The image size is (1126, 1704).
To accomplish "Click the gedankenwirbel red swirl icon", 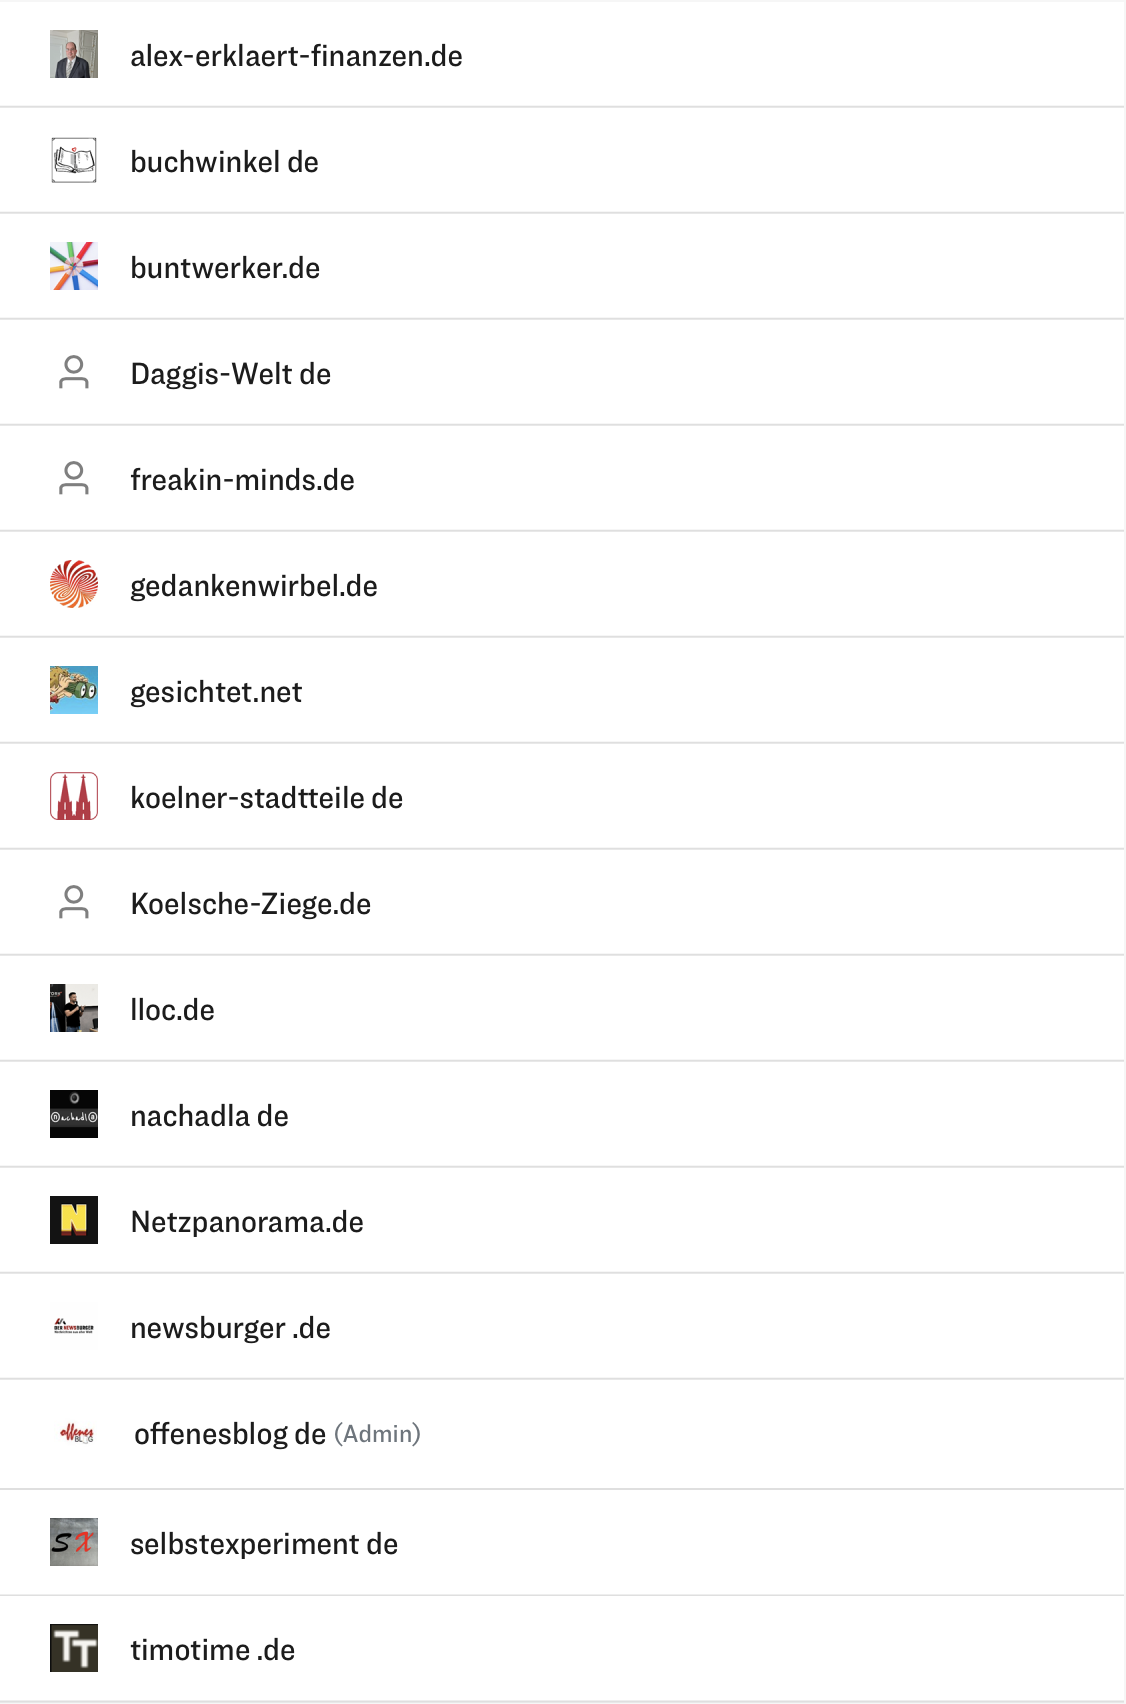I will (x=74, y=584).
